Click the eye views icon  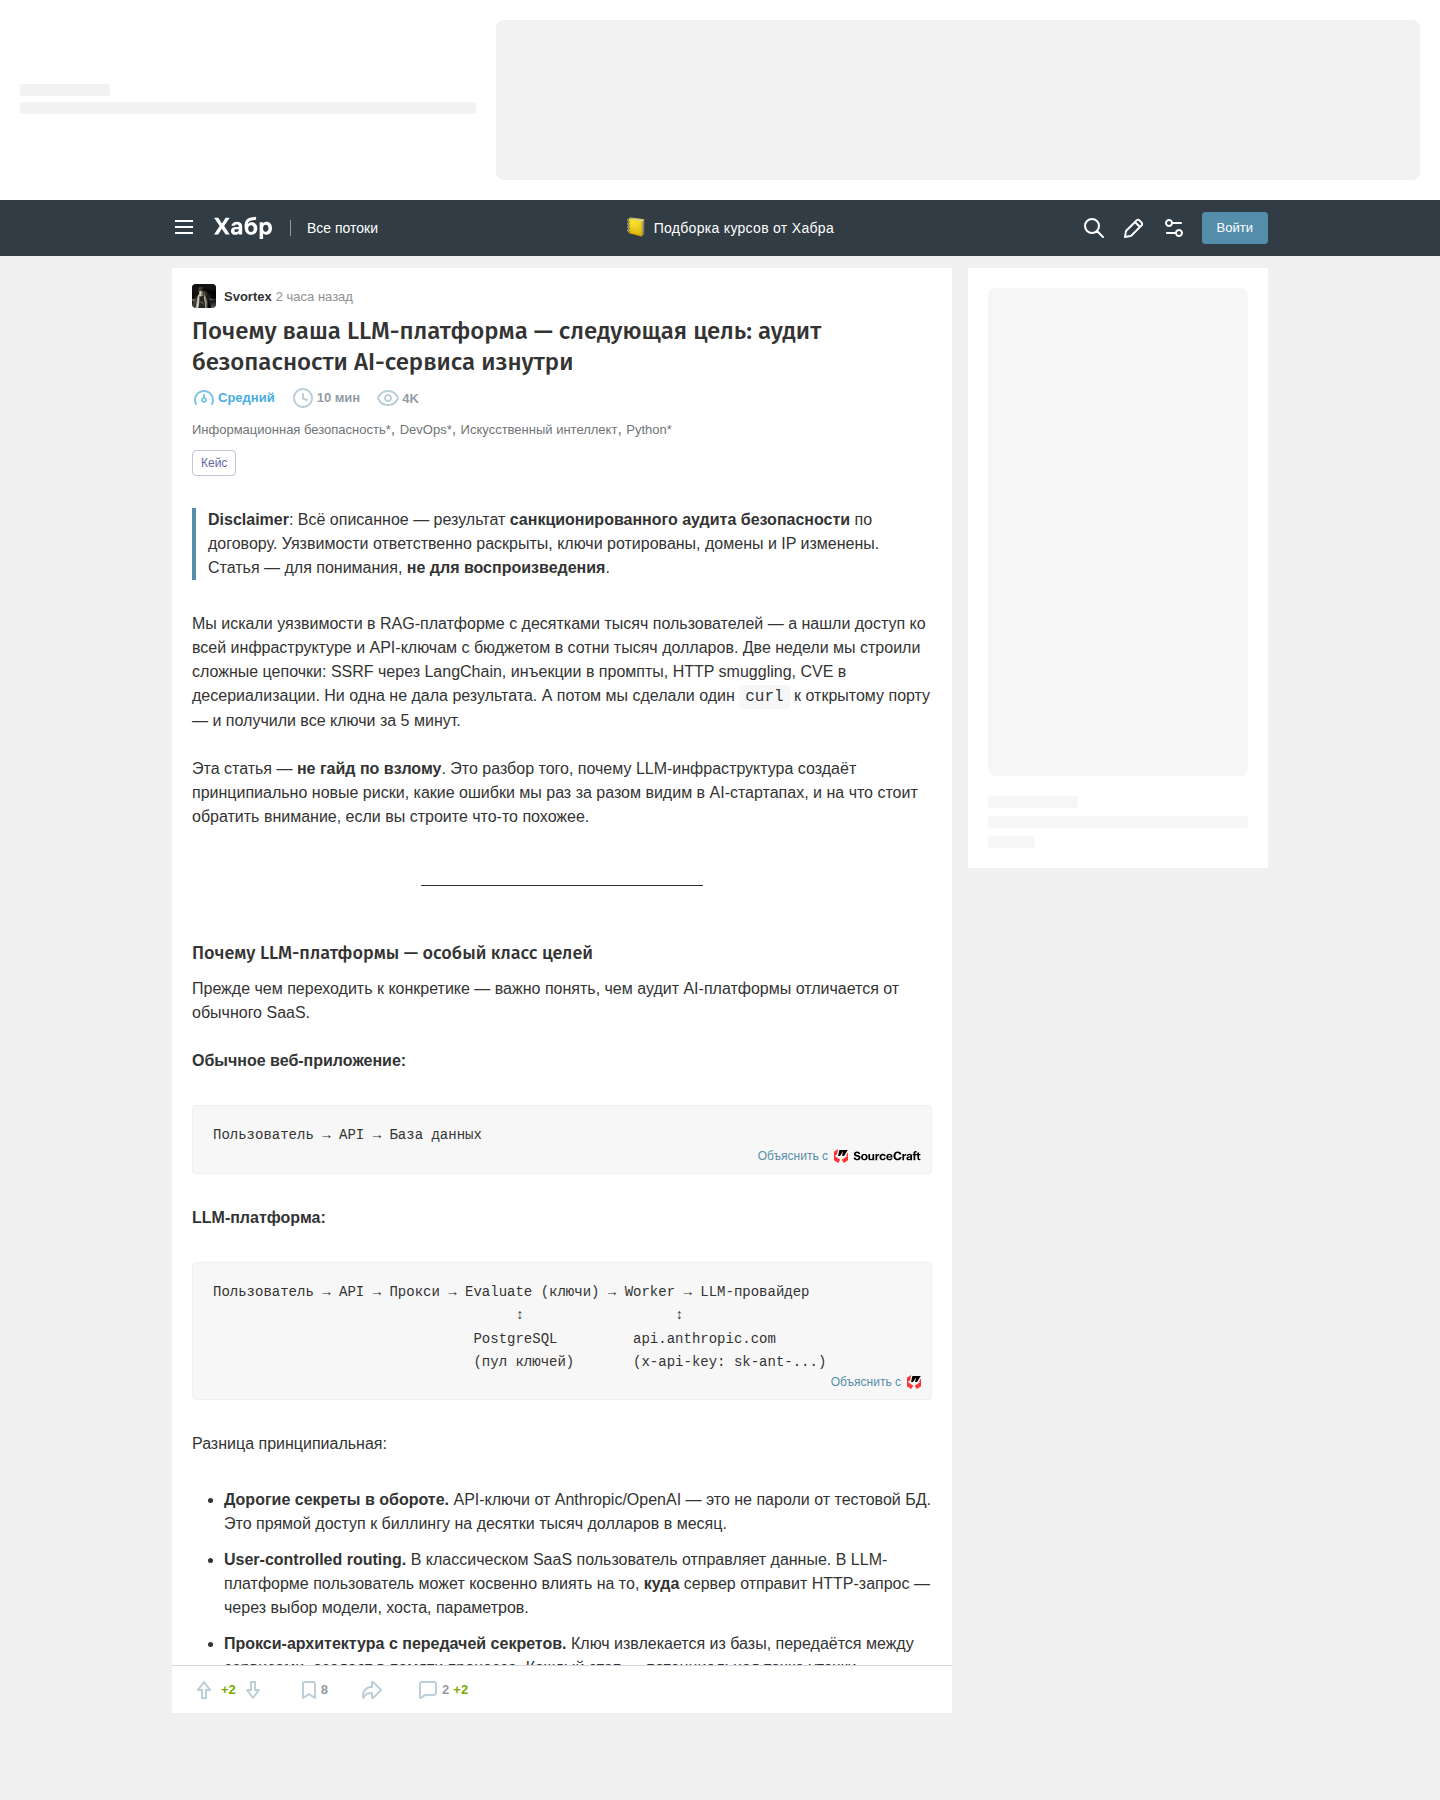387,398
